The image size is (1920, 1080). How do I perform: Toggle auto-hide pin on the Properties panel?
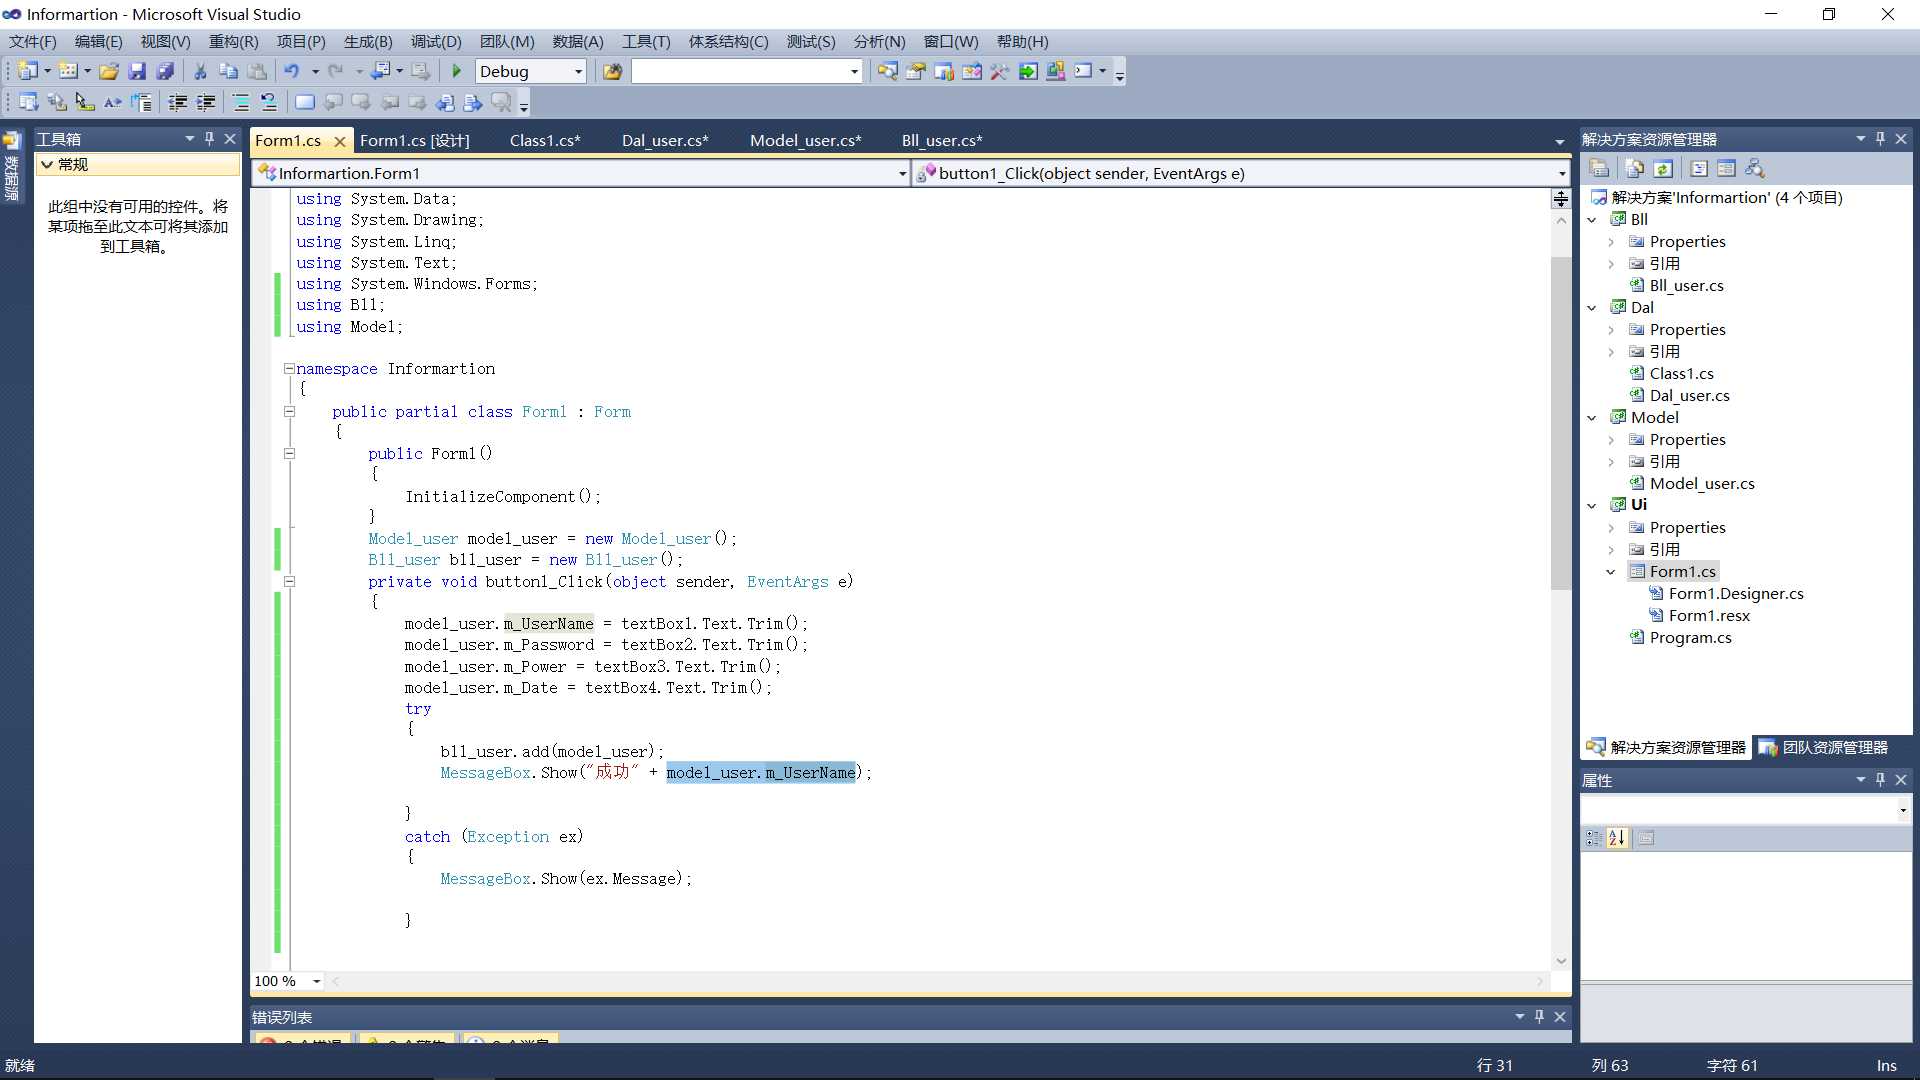[1880, 780]
